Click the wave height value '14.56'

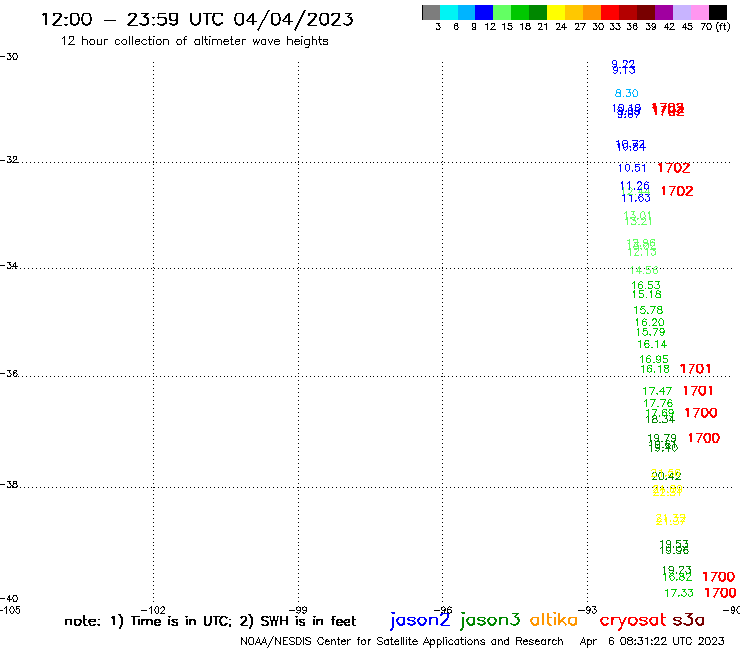tap(644, 270)
